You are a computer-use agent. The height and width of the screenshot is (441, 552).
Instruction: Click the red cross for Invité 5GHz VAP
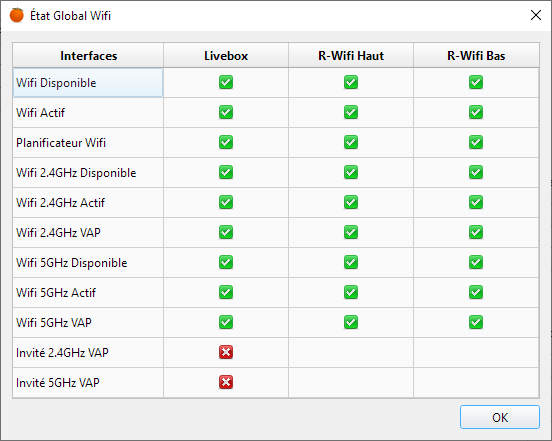(226, 382)
